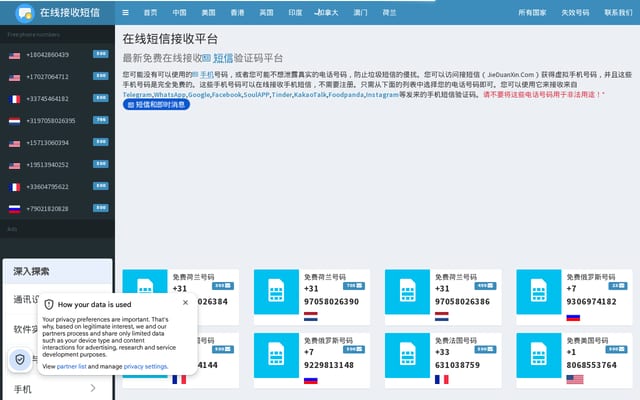Image resolution: width=640 pixels, height=400 pixels.
Task: Click Russian flag under number 9229813148
Action: click(x=311, y=380)
